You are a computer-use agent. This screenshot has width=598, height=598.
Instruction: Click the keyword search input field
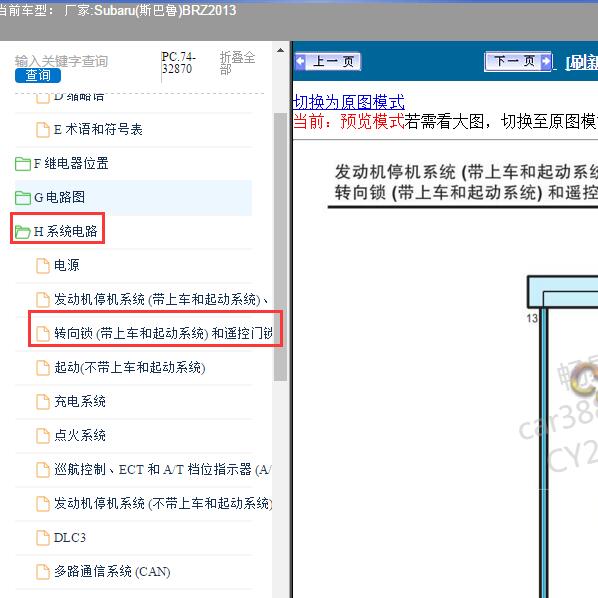coord(62,61)
